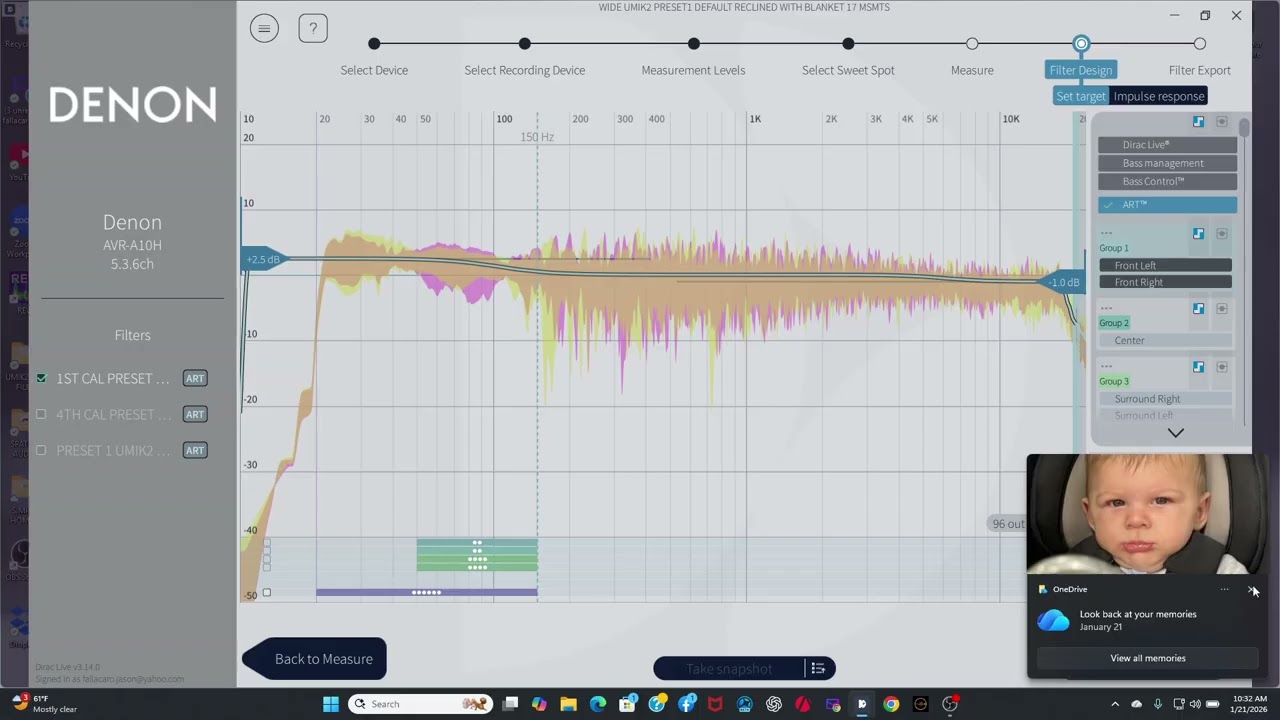Select the Front Left speaker
This screenshot has height=720, width=1280.
[1166, 265]
